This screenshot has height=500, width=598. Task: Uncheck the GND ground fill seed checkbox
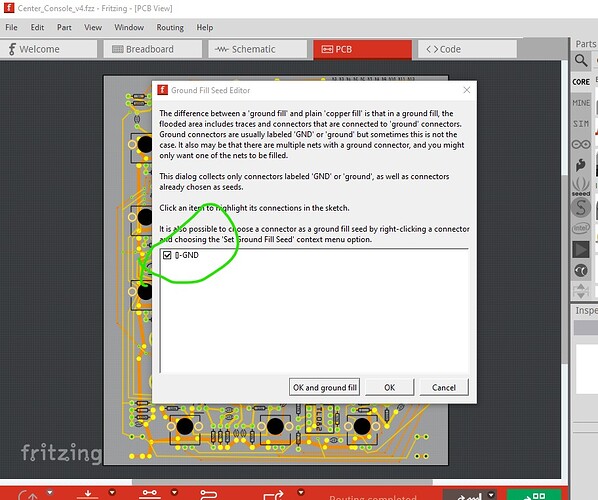point(167,255)
